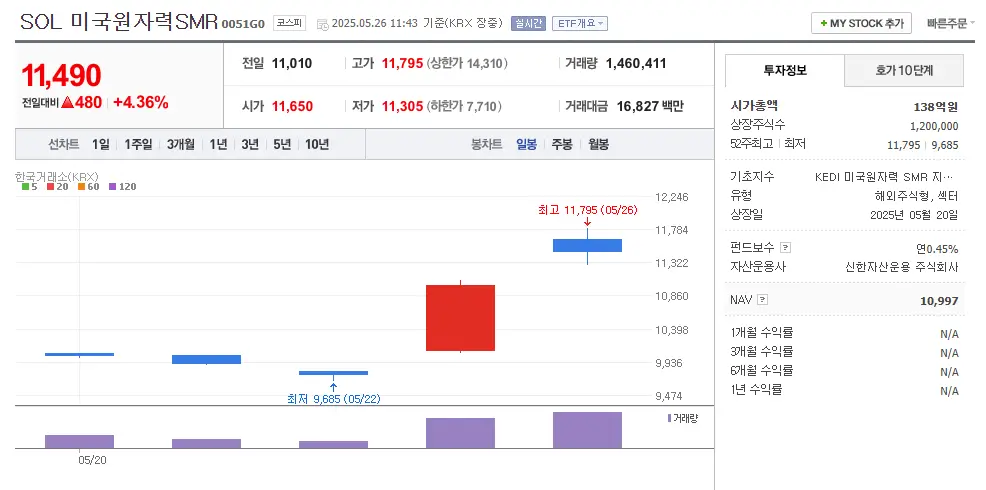The image size is (986, 490).
Task: Switch to the 호가10단계 tab
Action: (x=904, y=71)
